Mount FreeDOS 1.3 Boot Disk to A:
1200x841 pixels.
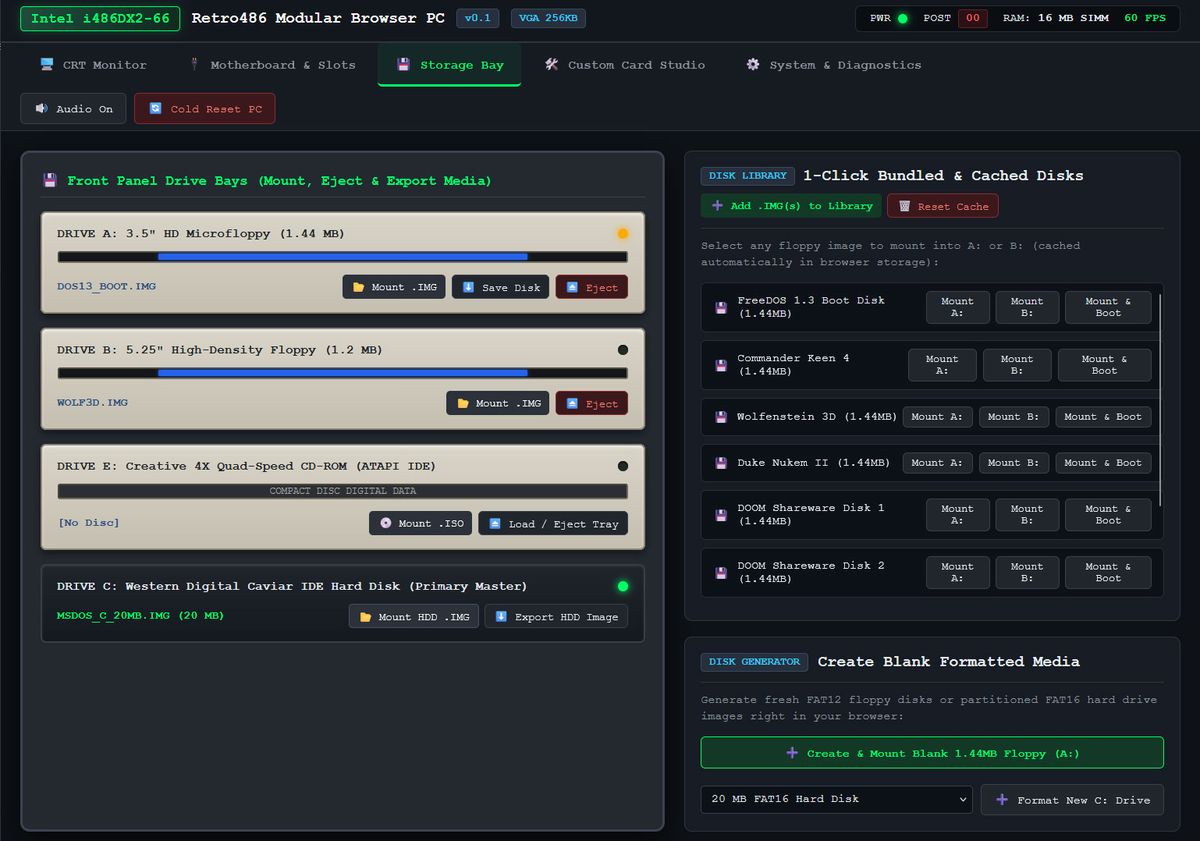click(x=957, y=307)
